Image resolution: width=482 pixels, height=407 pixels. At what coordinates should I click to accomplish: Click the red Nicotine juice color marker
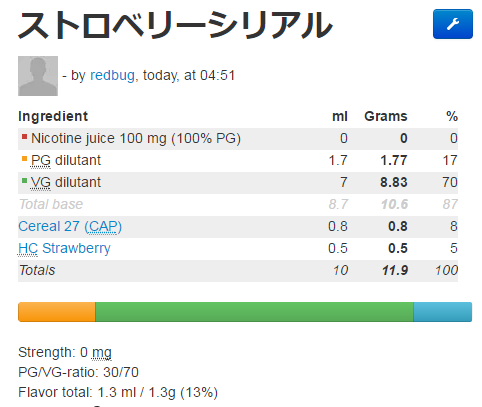pyautogui.click(x=24, y=137)
